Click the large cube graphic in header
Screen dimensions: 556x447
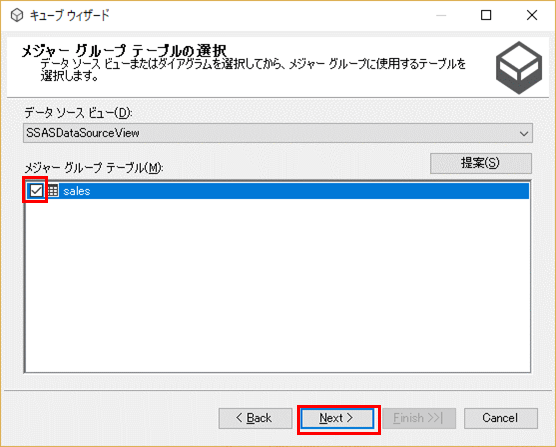coord(519,68)
